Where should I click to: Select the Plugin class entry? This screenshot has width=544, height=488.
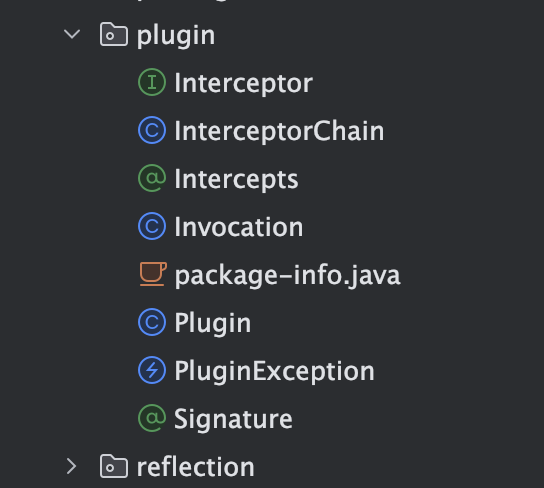pyautogui.click(x=213, y=324)
